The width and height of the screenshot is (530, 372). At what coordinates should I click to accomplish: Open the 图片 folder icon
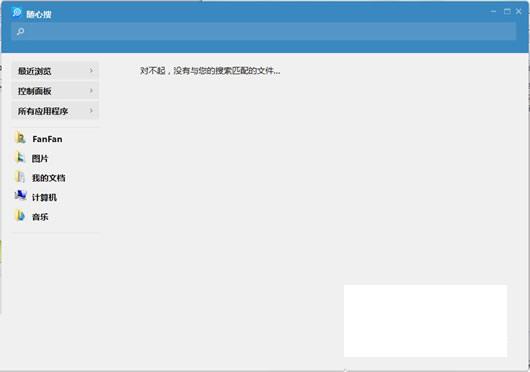(x=21, y=157)
